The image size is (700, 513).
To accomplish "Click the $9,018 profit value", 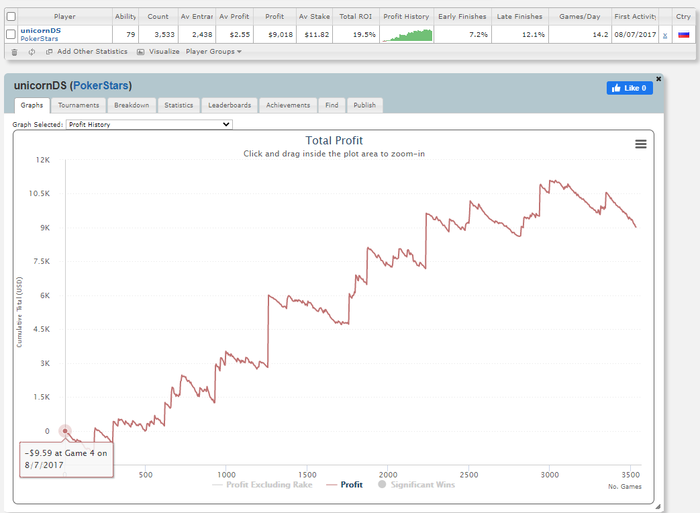I will coord(280,34).
